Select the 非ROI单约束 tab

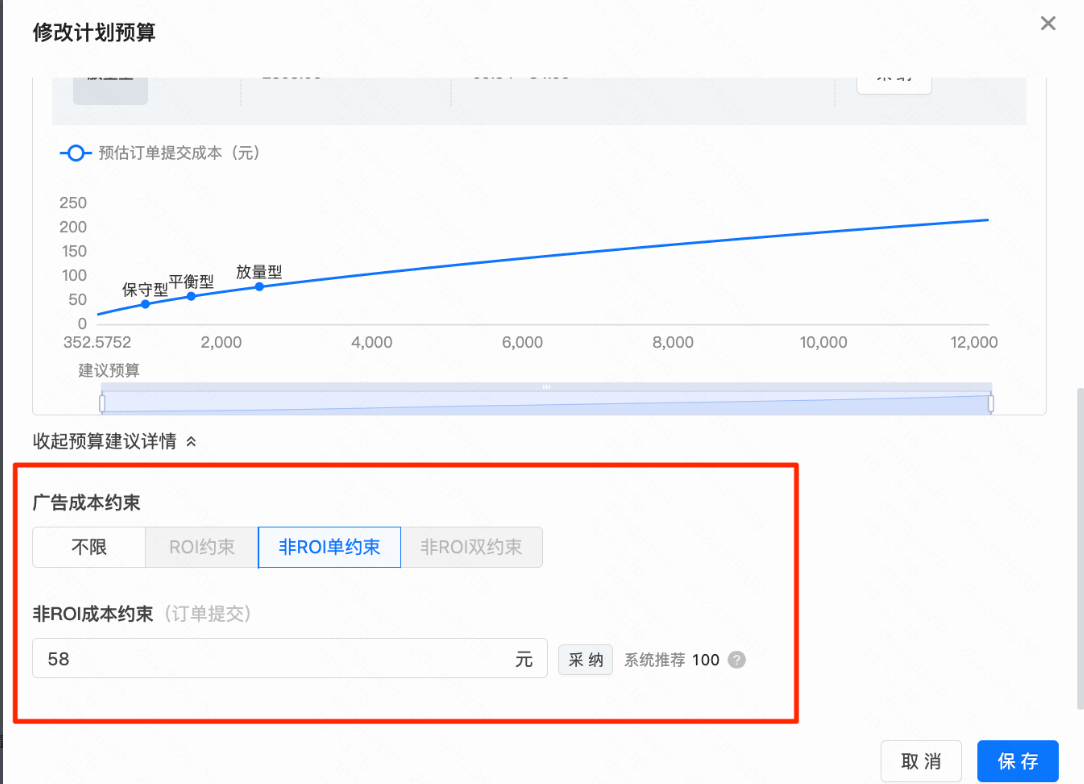(329, 547)
